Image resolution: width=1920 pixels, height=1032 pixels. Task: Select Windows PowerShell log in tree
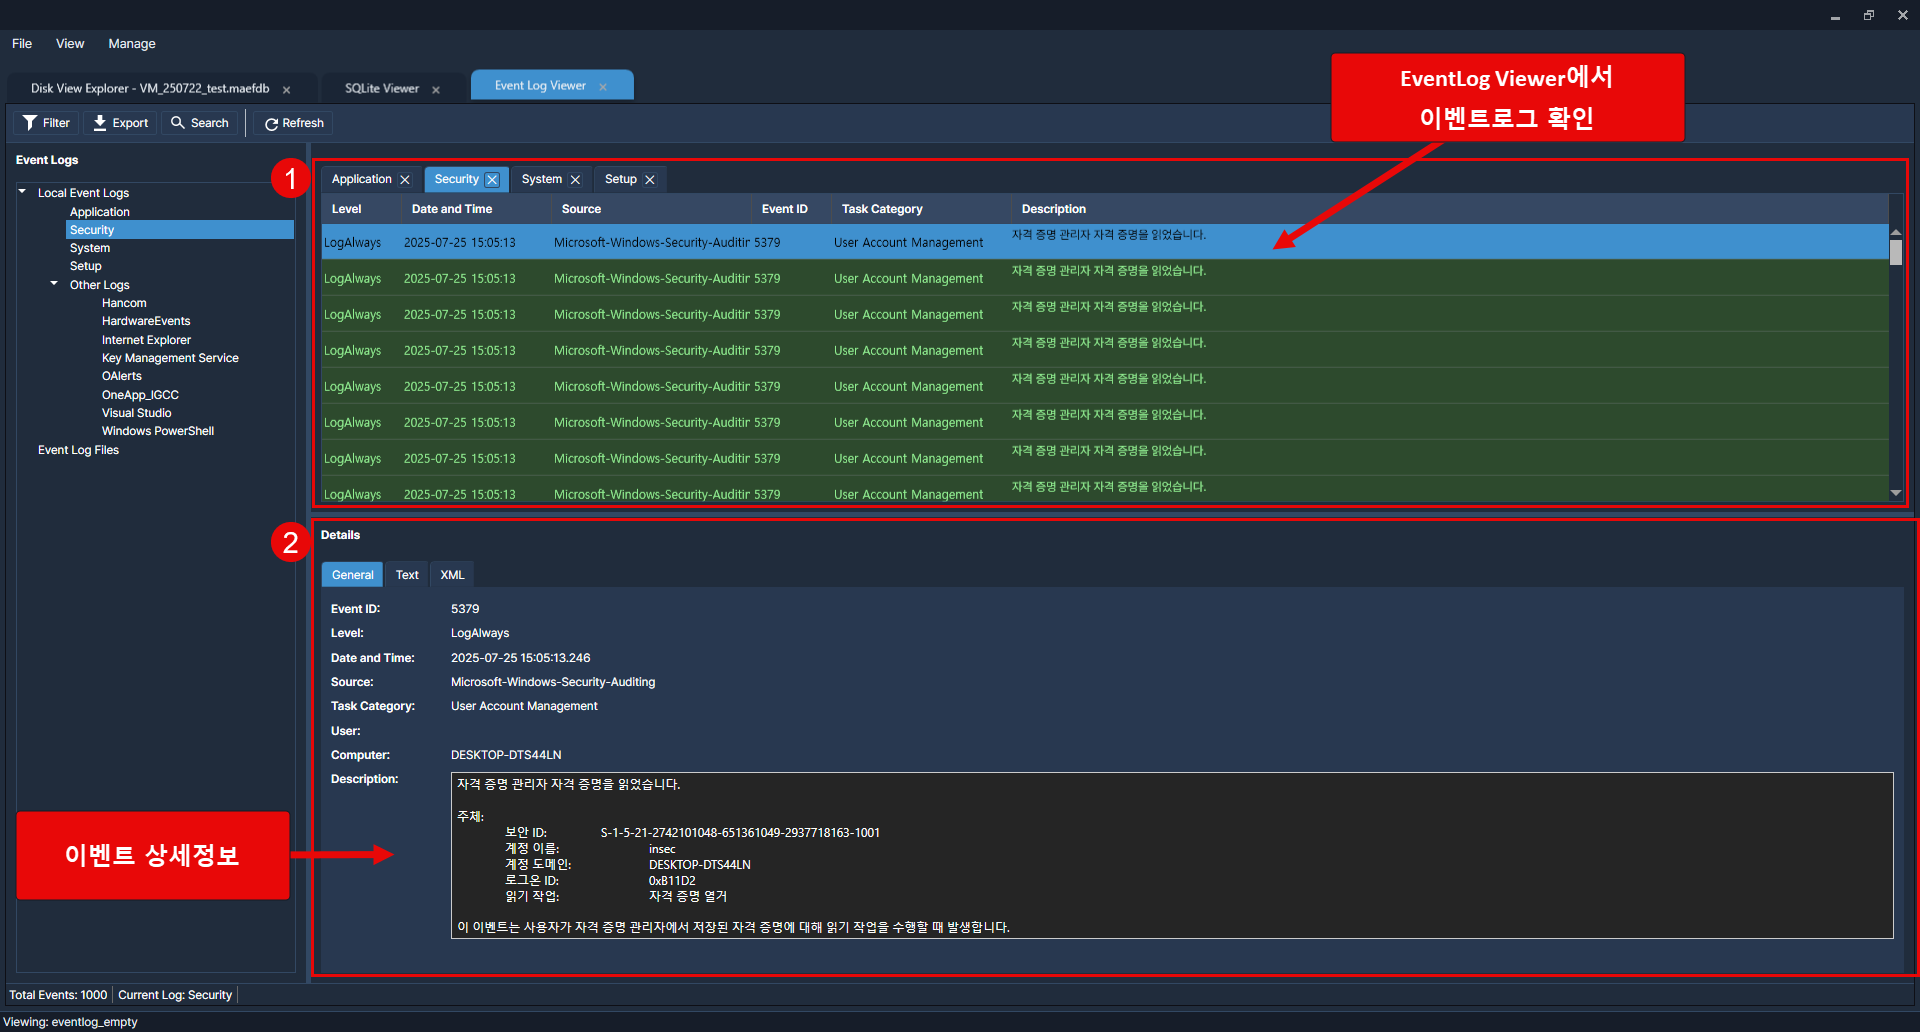click(157, 431)
